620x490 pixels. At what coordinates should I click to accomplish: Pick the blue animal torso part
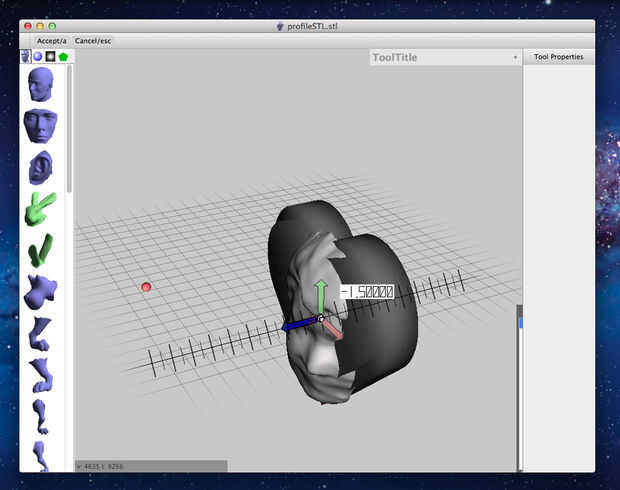pyautogui.click(x=40, y=292)
